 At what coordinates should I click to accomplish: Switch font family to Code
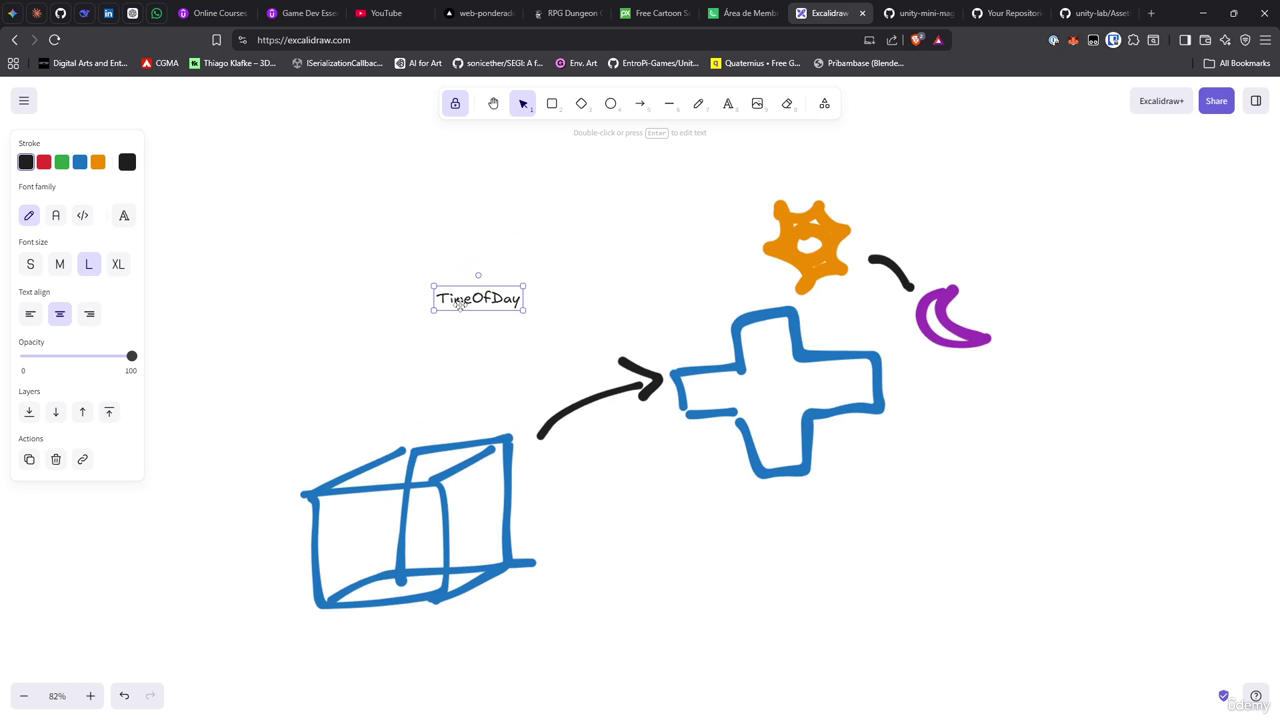point(83,215)
